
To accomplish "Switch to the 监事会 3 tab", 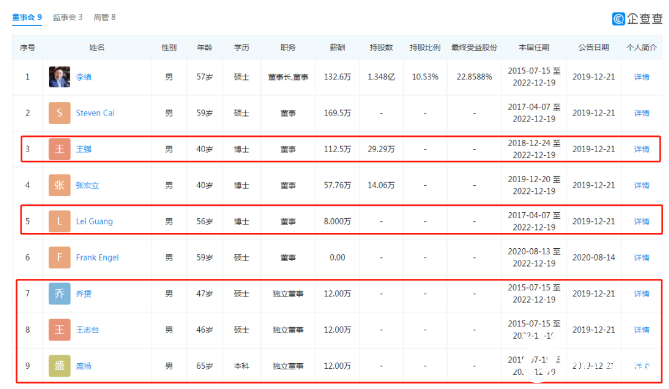I will [67, 17].
